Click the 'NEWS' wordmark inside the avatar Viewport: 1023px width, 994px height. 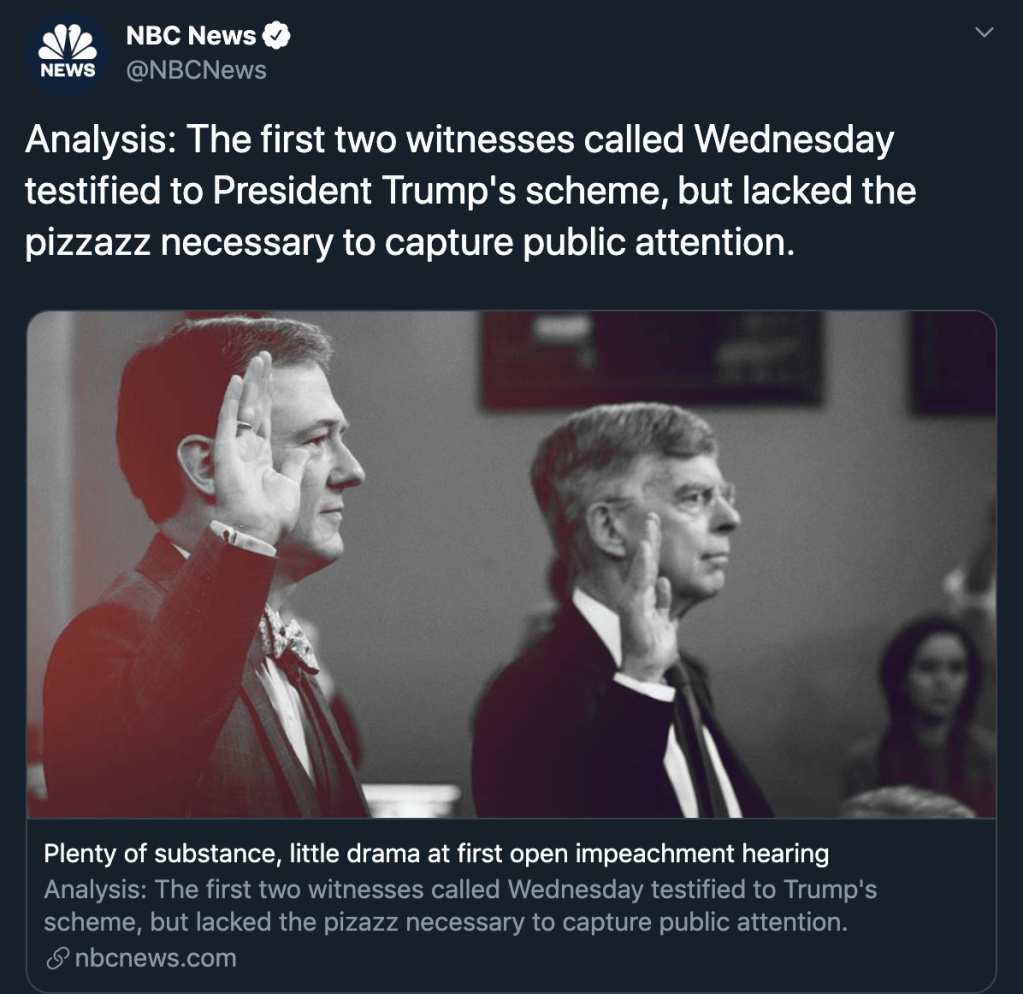(68, 70)
